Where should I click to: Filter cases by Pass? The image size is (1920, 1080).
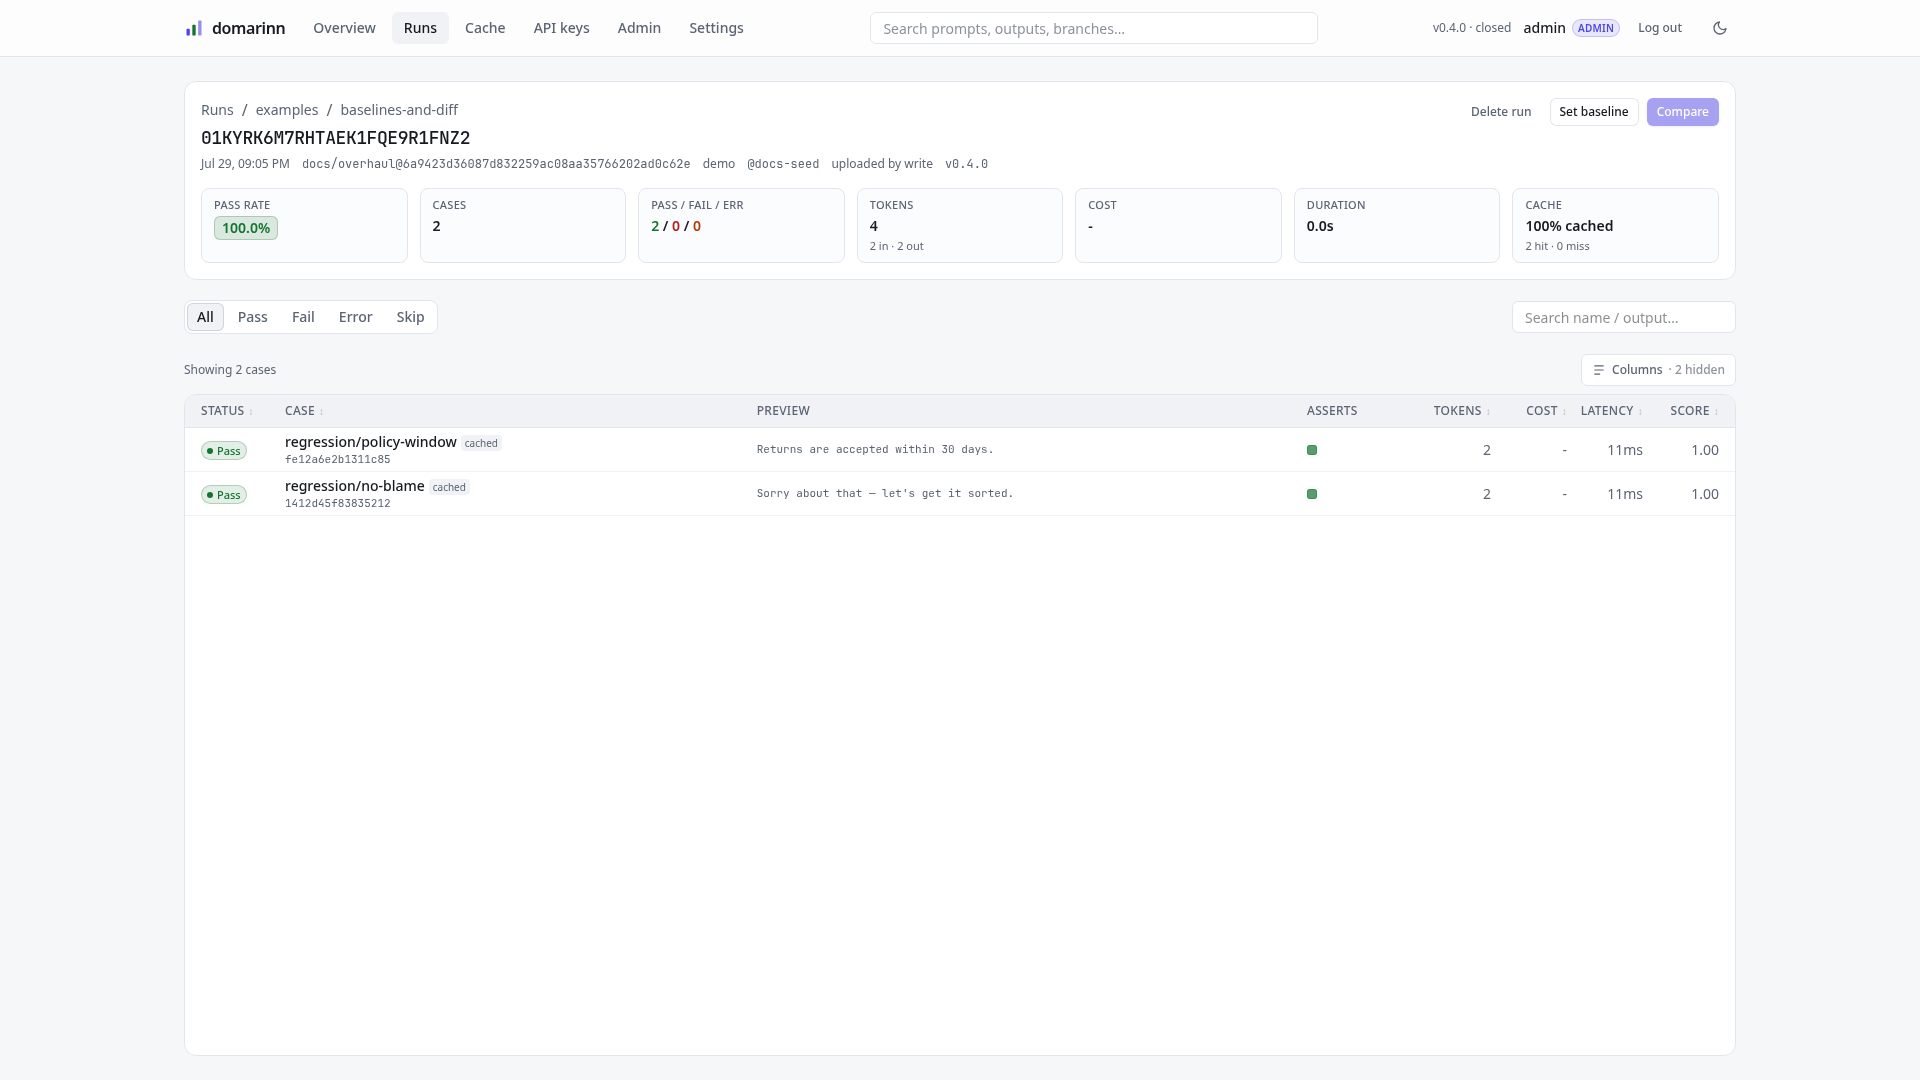[x=253, y=317]
